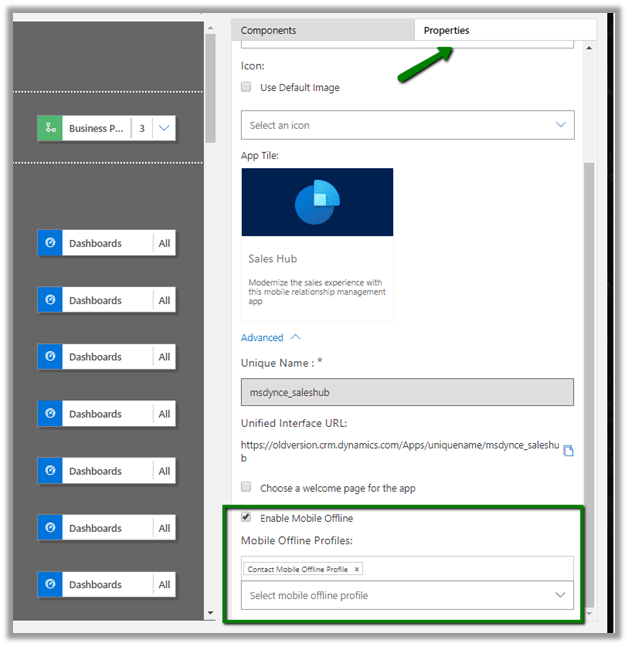The height and width of the screenshot is (646, 628).
Task: Click All on second Dashboards tile
Action: (x=164, y=300)
